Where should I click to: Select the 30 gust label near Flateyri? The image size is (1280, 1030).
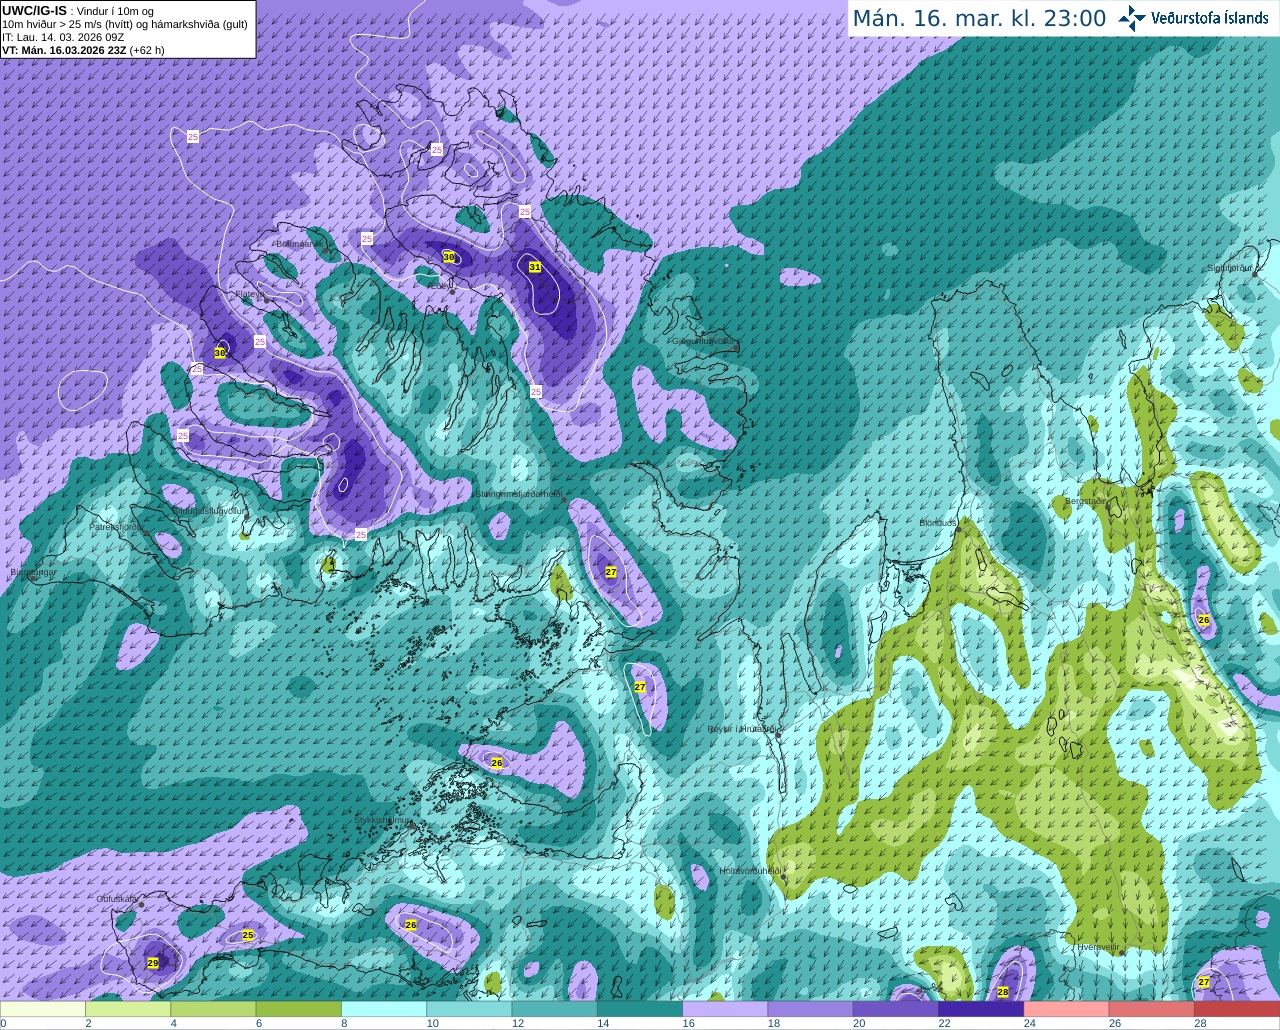click(220, 353)
